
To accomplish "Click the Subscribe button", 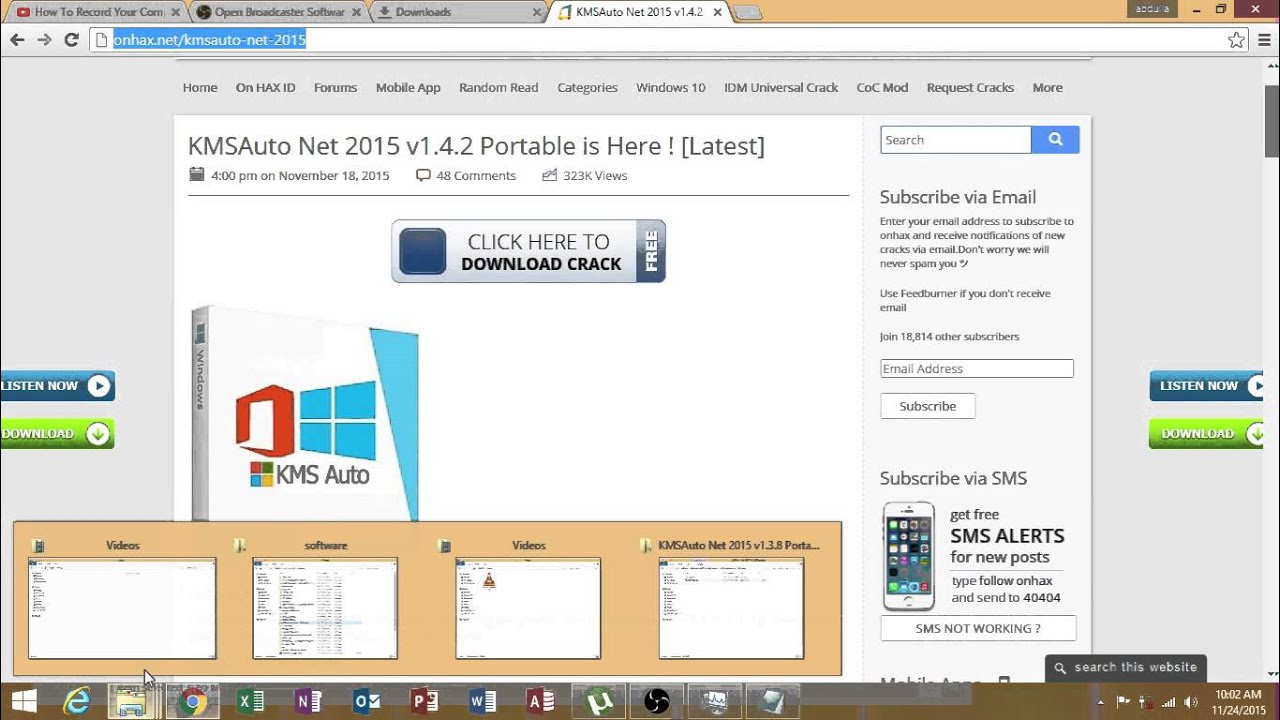I will tap(927, 406).
